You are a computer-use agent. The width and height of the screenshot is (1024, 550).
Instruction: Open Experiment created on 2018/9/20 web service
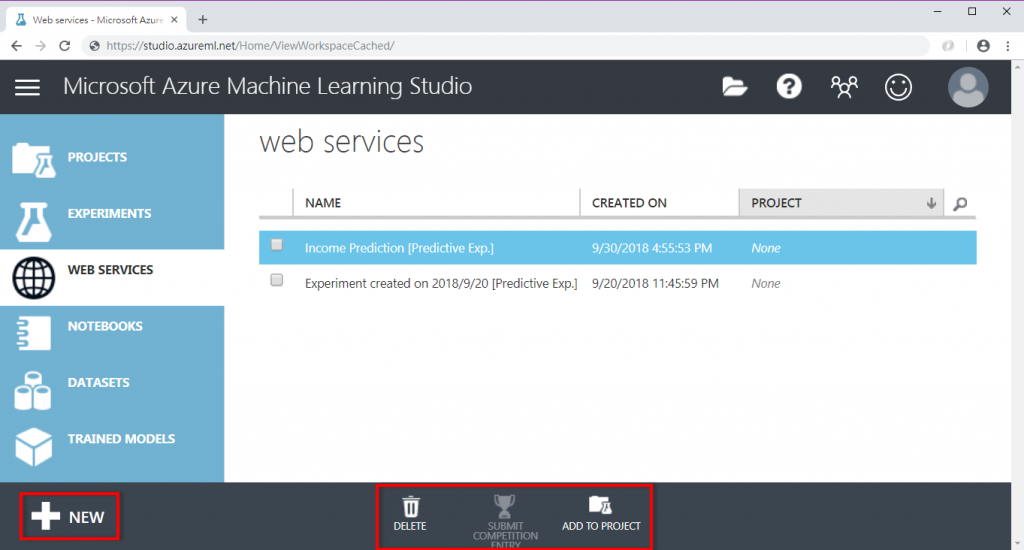click(x=441, y=283)
